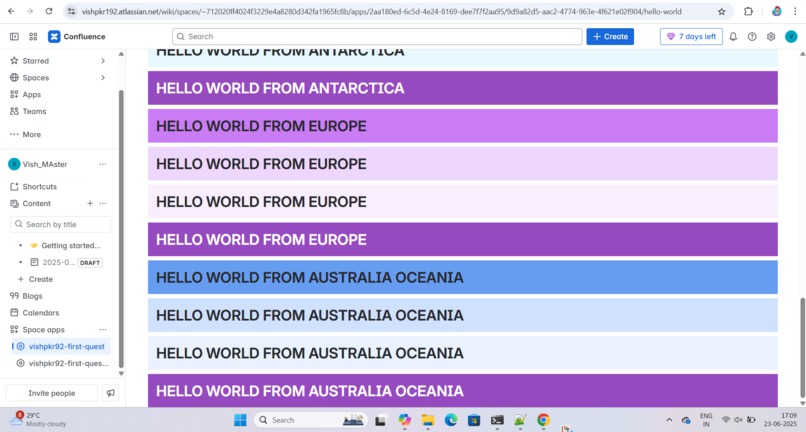Image resolution: width=806 pixels, height=432 pixels.
Task: Open File Explorer from the taskbar
Action: point(428,420)
